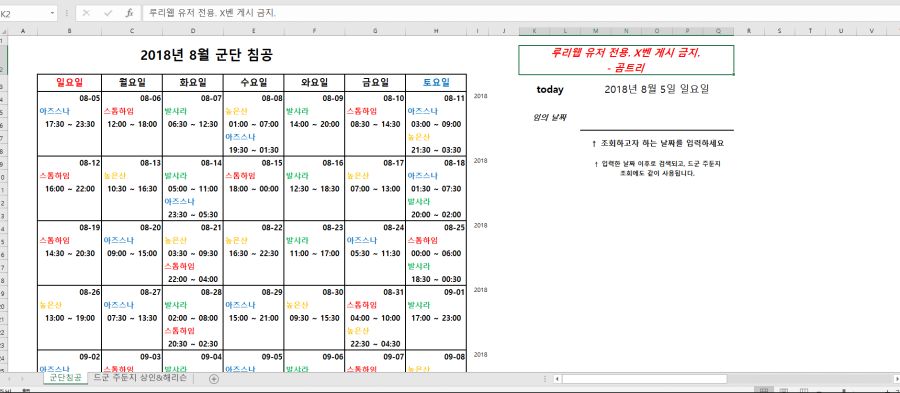Viewport: 900px width, 393px height.
Task: Select column H header
Action: coord(436,31)
